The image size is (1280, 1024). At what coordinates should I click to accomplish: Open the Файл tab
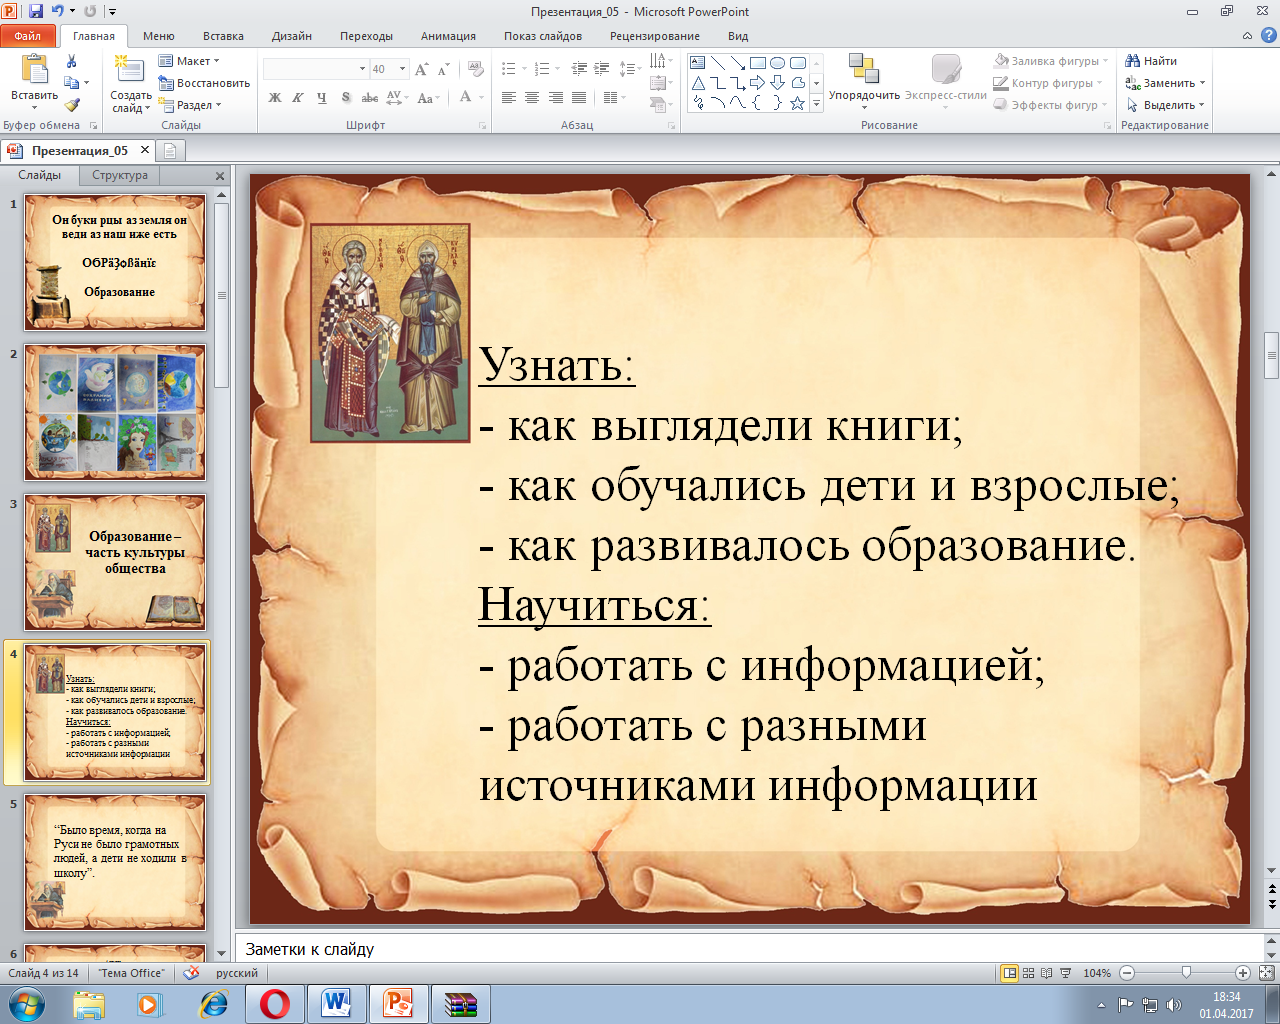click(28, 36)
